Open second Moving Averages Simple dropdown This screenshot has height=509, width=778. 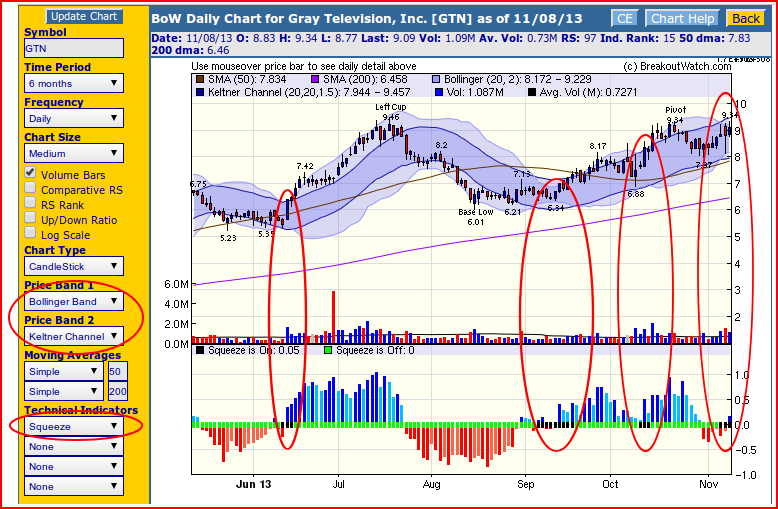tap(64, 391)
